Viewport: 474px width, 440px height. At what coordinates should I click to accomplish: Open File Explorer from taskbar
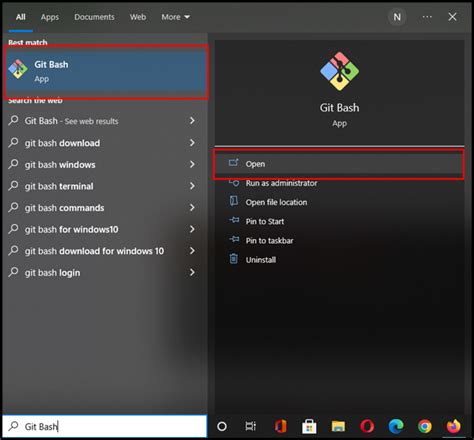(x=338, y=426)
